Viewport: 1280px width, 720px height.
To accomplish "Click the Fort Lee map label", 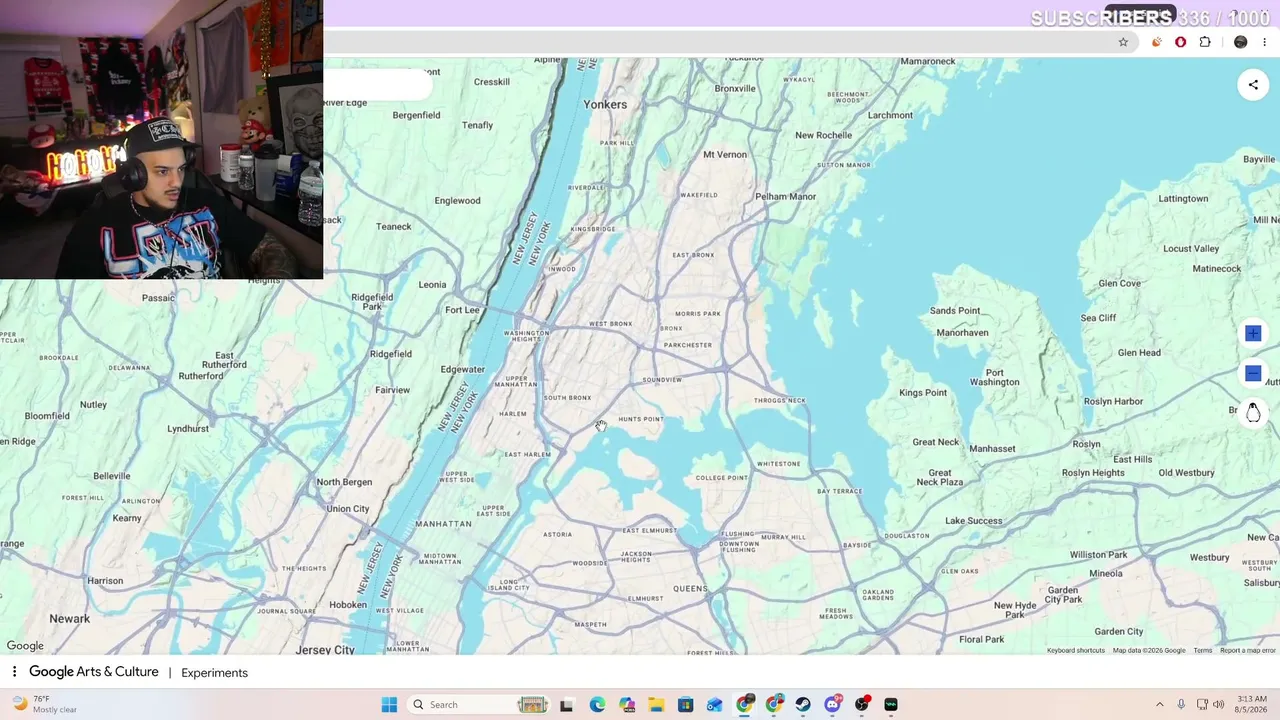I will pyautogui.click(x=462, y=310).
